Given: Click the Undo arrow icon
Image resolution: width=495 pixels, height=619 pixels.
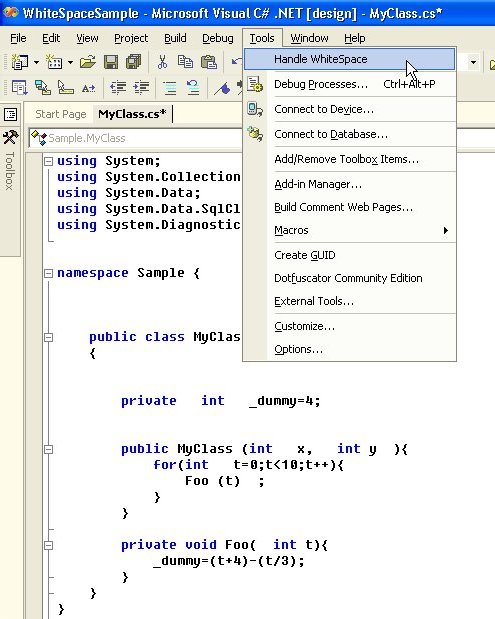Looking at the screenshot, I should click(236, 61).
